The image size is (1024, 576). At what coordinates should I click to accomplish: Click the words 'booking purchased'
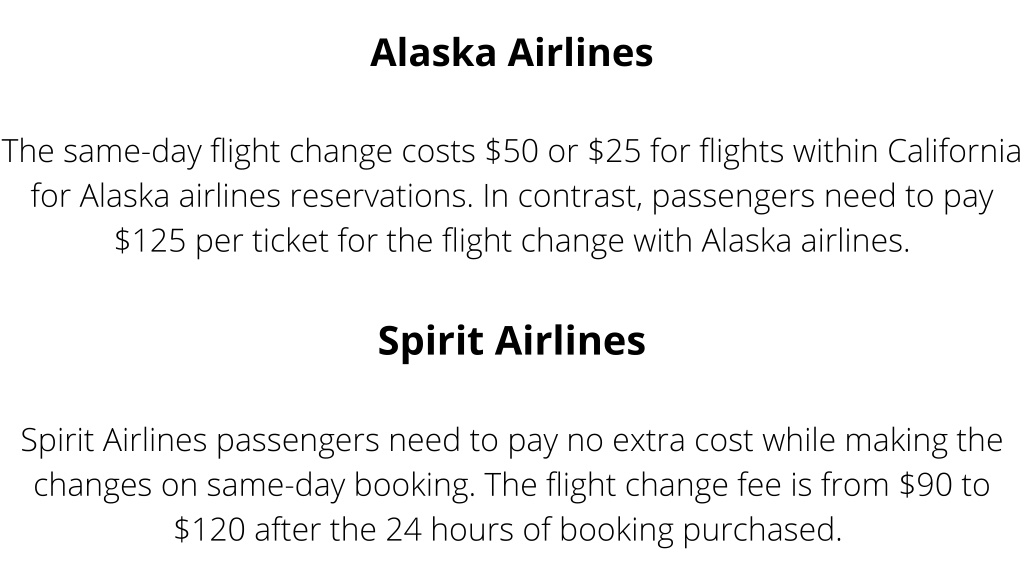[700, 529]
